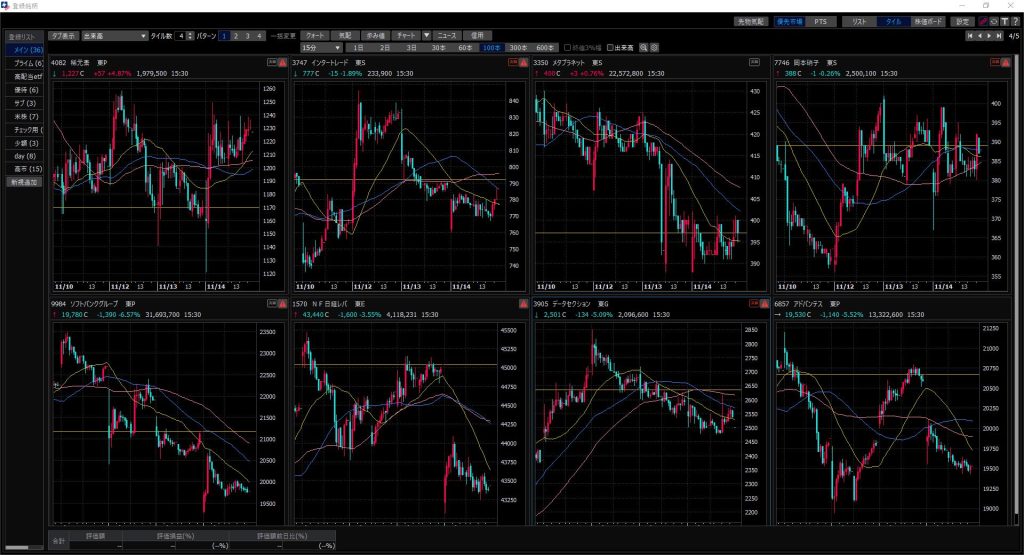Viewport: 1024px width, 555px height.
Task: Increase タイル数 with the spinner arrows
Action: 190,33
